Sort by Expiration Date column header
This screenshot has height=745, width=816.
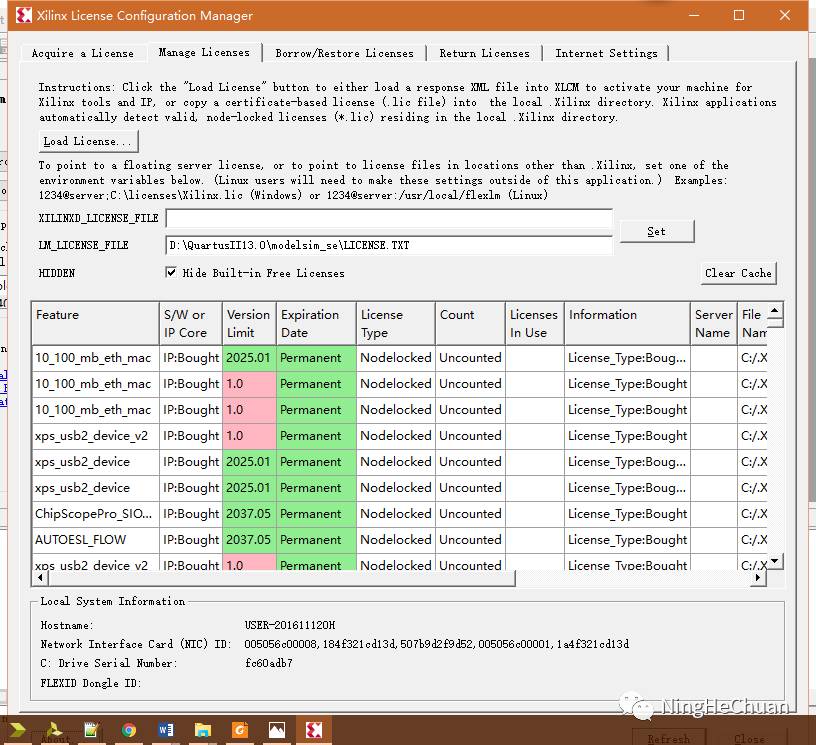tap(315, 323)
